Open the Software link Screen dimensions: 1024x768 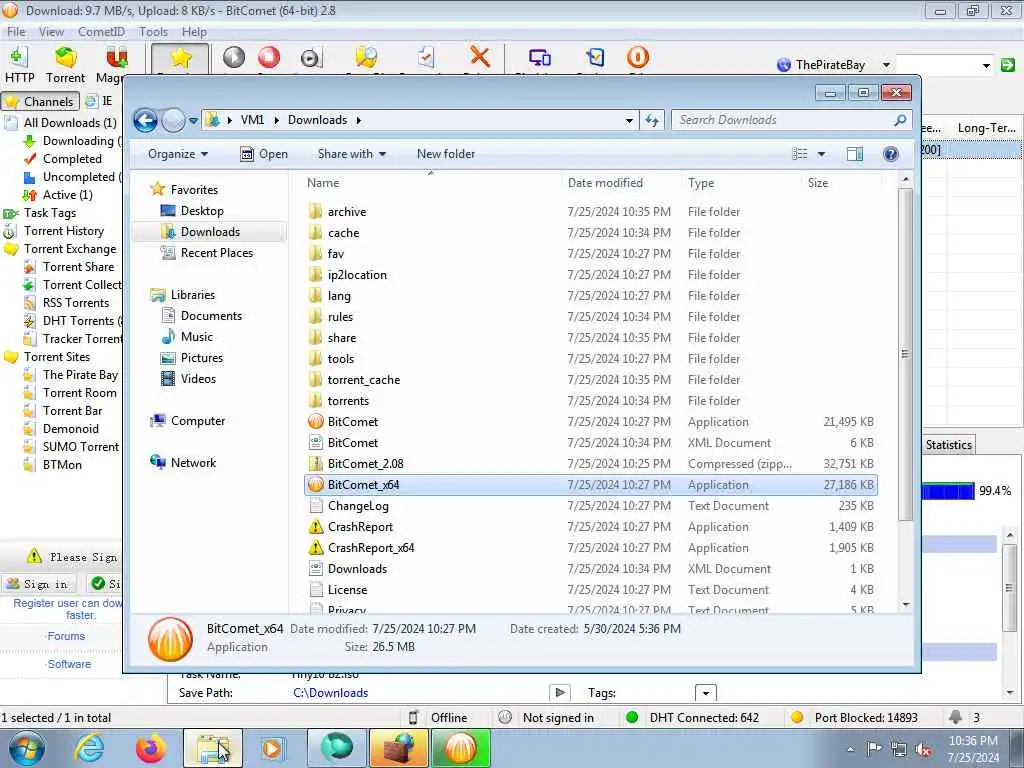click(69, 664)
